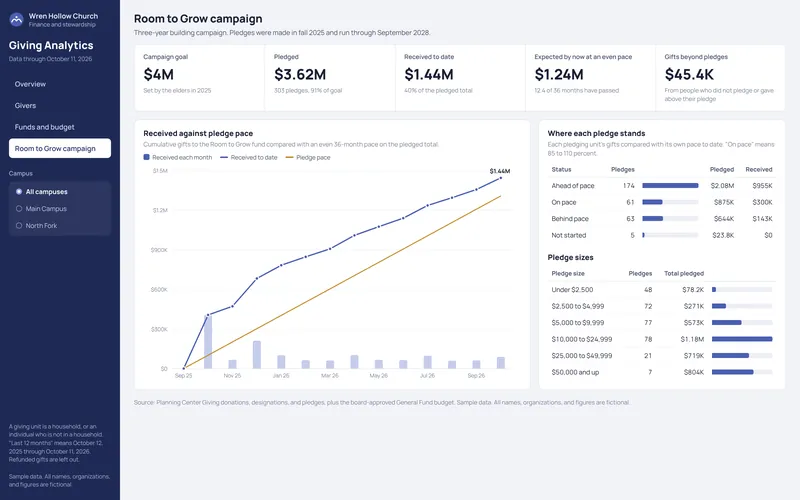Click the Not started status row label
The width and height of the screenshot is (800, 500).
pyautogui.click(x=568, y=235)
